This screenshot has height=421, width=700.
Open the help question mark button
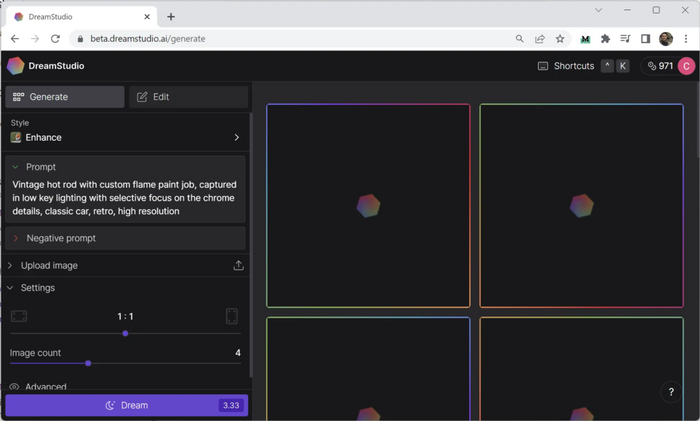[671, 392]
